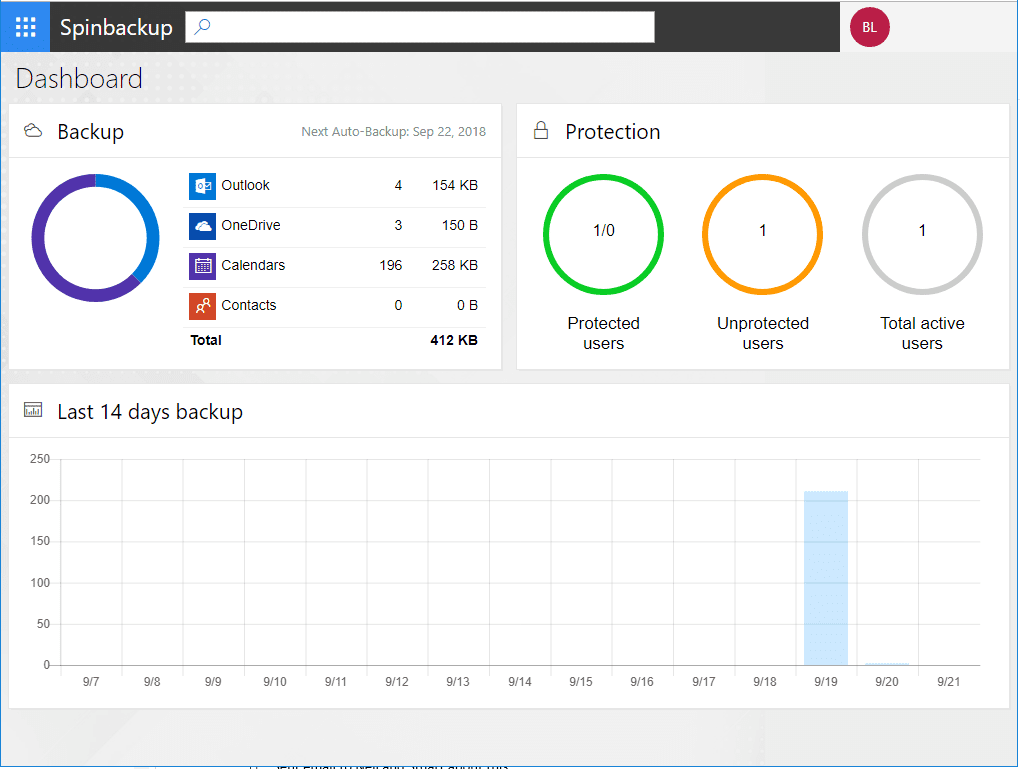Click the Calendars size 258 KB
The height and width of the screenshot is (769, 1020).
tap(455, 265)
